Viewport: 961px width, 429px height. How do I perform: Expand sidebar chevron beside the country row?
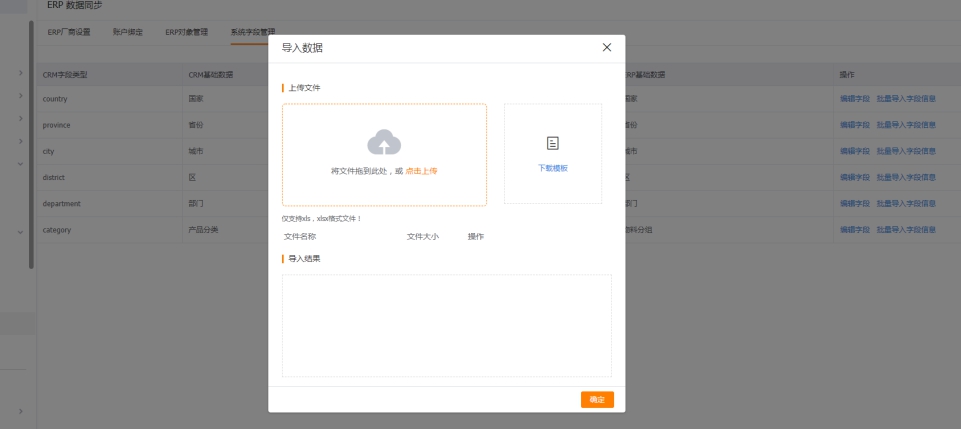point(20,96)
